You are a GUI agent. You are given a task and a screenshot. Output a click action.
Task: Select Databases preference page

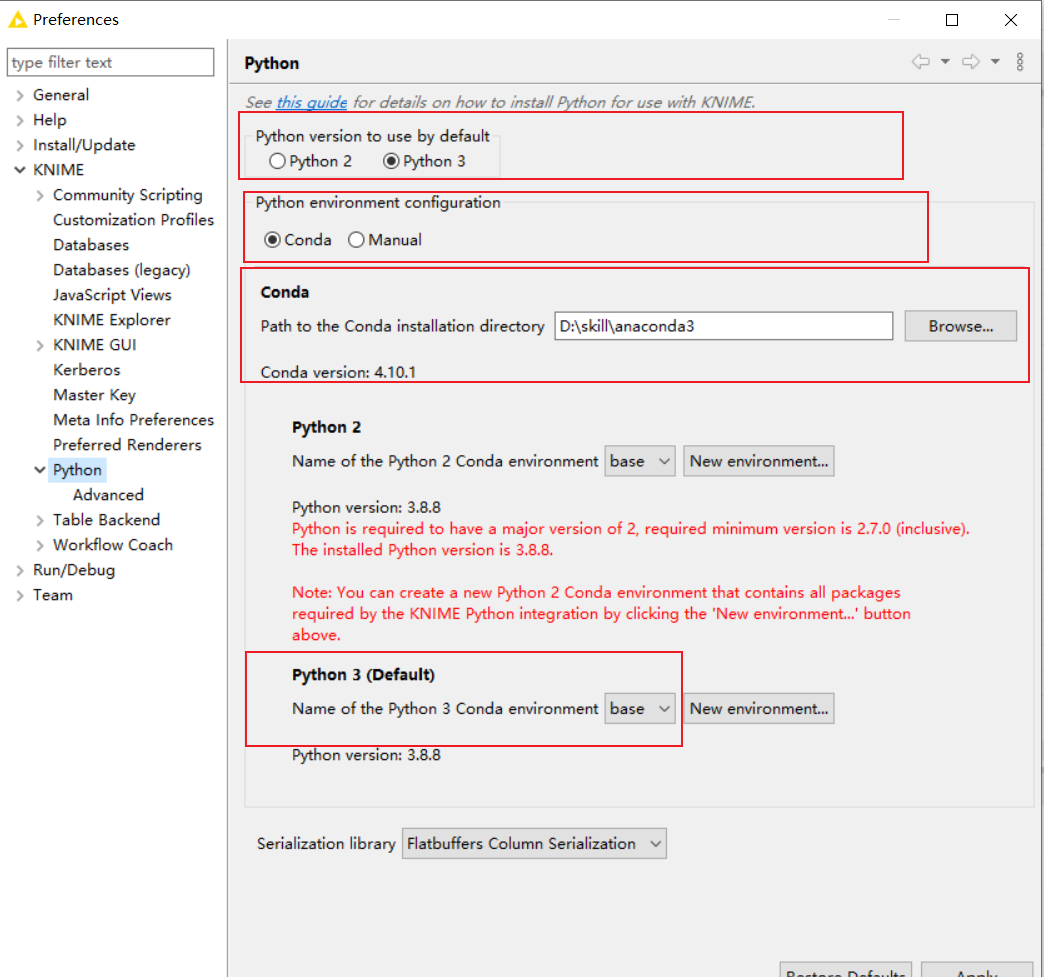point(91,245)
